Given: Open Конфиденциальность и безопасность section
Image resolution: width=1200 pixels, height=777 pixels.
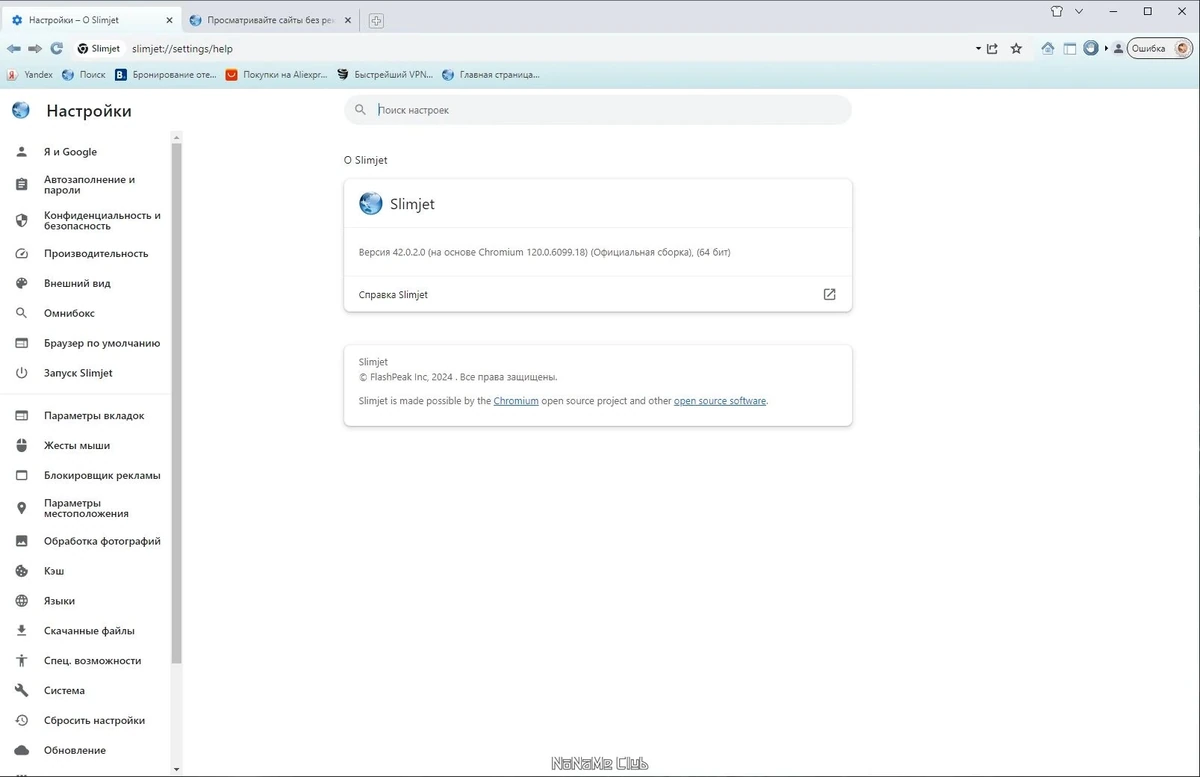Looking at the screenshot, I should (x=86, y=220).
